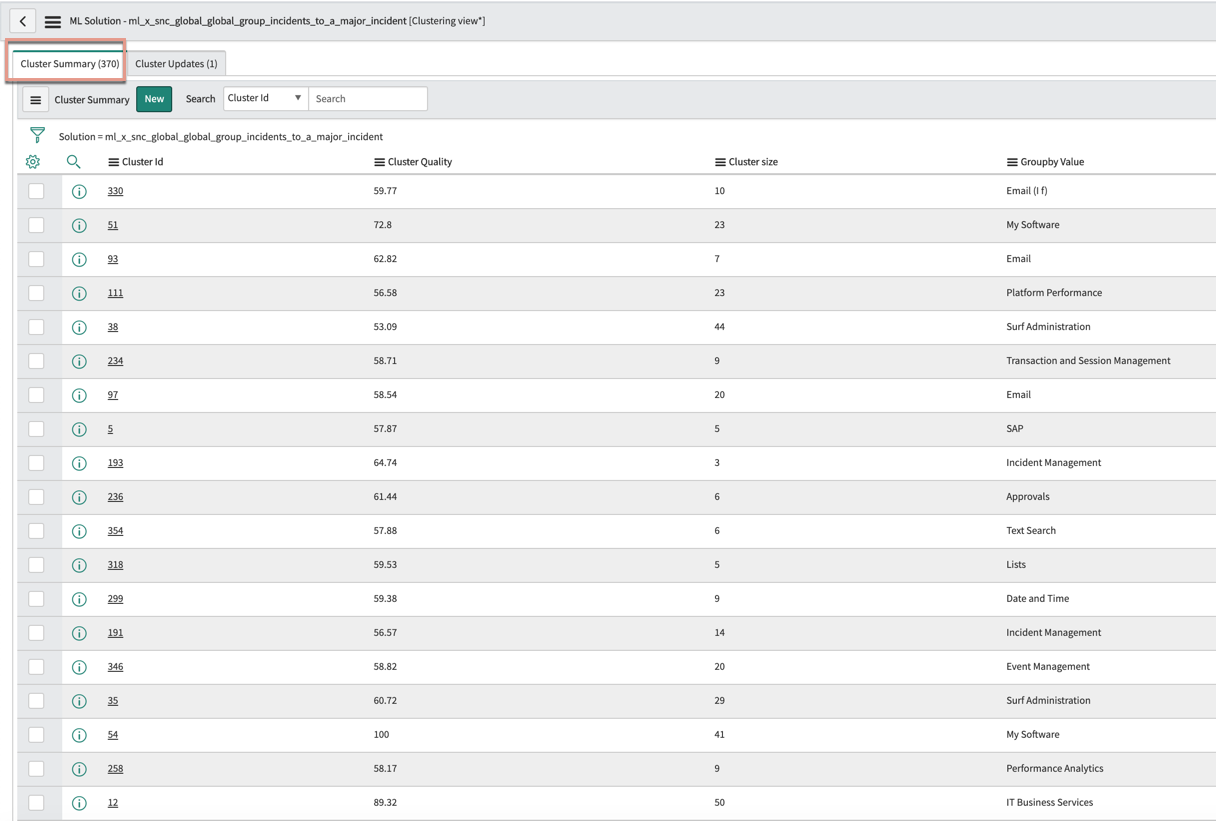Image resolution: width=1216 pixels, height=821 pixels.
Task: Click 'Text Search' groupby value
Action: click(x=1031, y=531)
